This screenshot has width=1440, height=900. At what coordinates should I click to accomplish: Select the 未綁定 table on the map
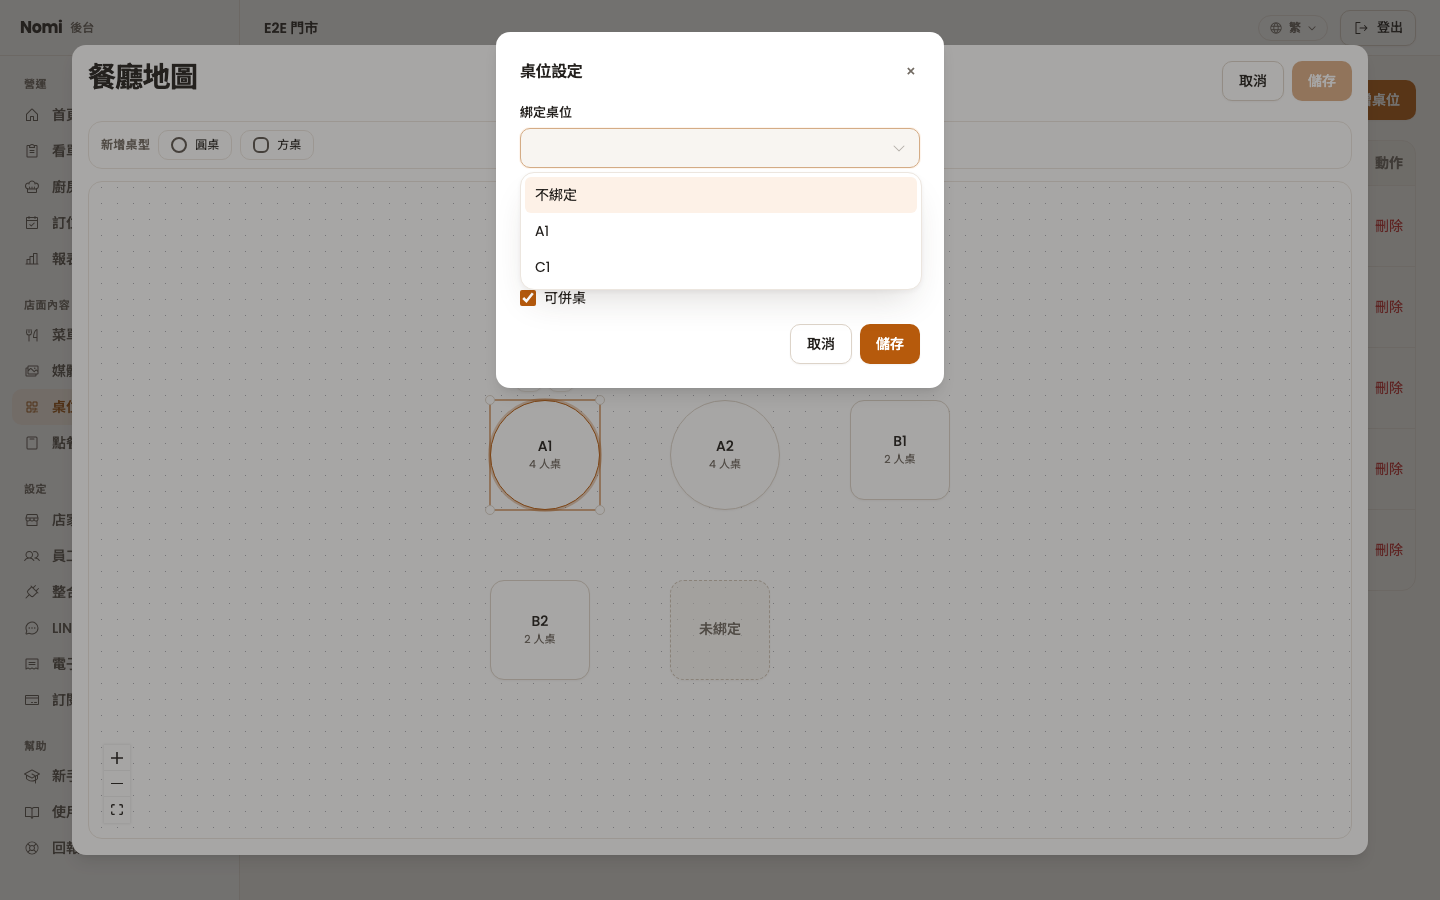(720, 630)
